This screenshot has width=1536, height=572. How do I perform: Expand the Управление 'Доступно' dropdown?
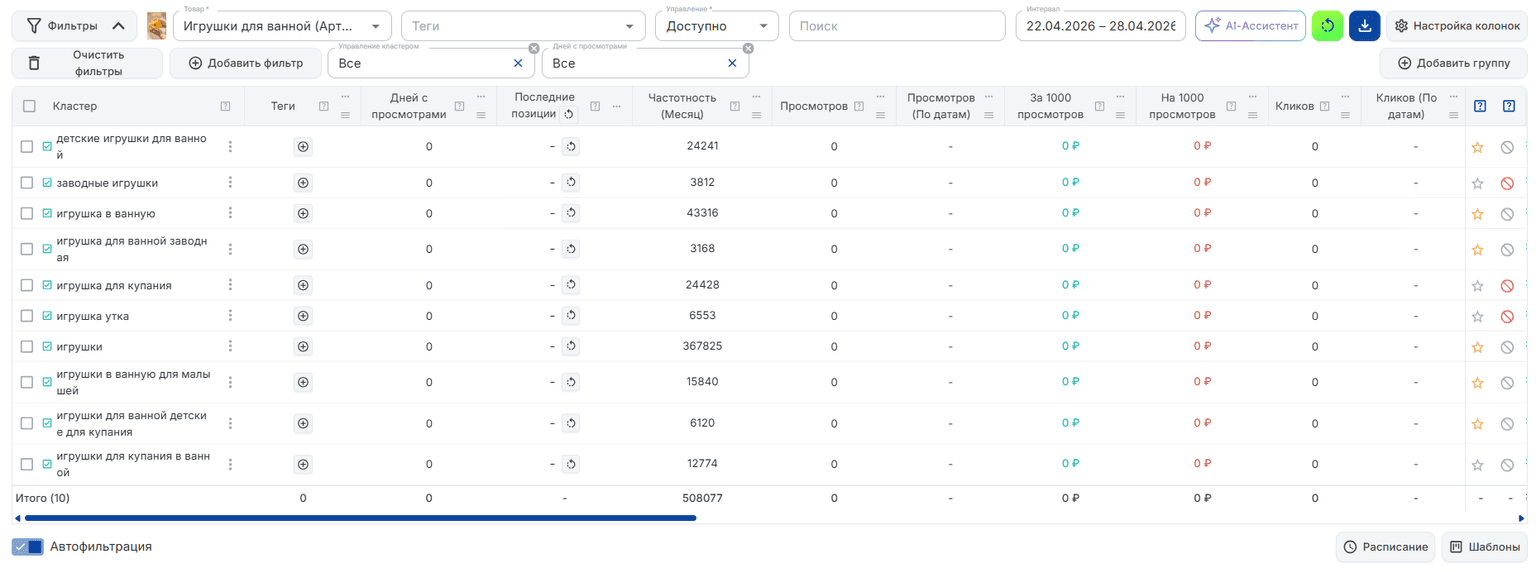tap(717, 26)
